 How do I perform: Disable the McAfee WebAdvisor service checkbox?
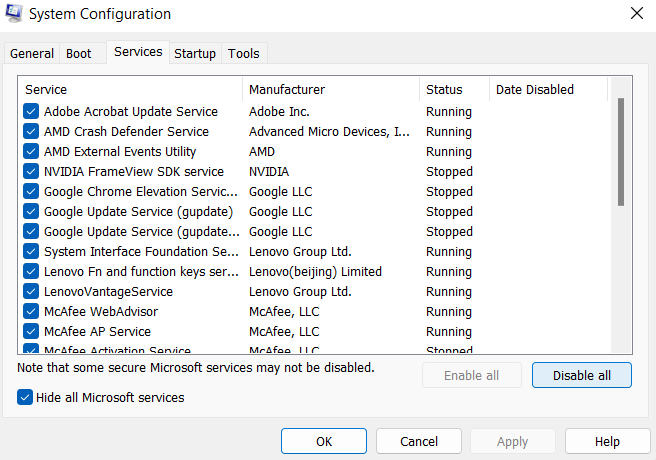point(31,312)
